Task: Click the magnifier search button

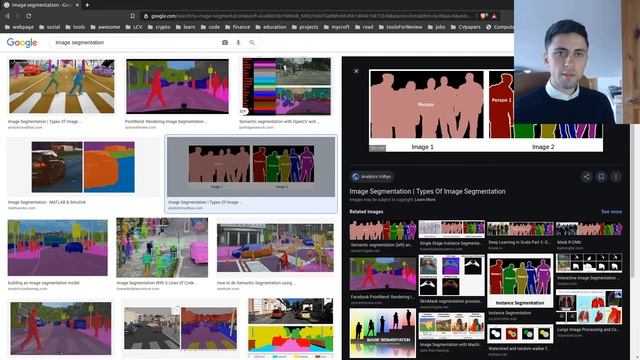Action: coord(252,42)
